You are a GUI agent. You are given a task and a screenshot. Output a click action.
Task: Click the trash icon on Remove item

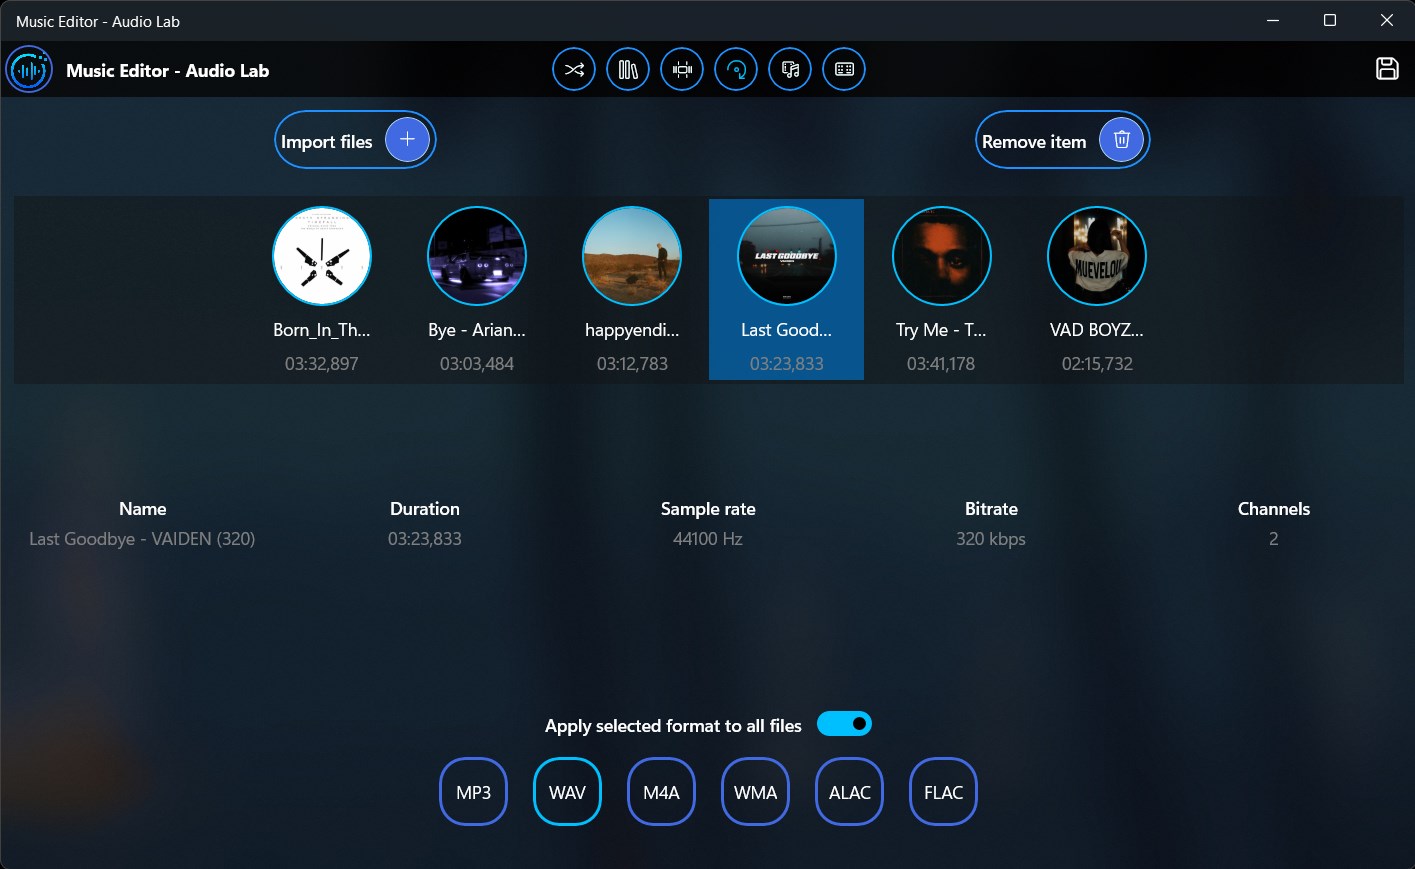point(1121,140)
